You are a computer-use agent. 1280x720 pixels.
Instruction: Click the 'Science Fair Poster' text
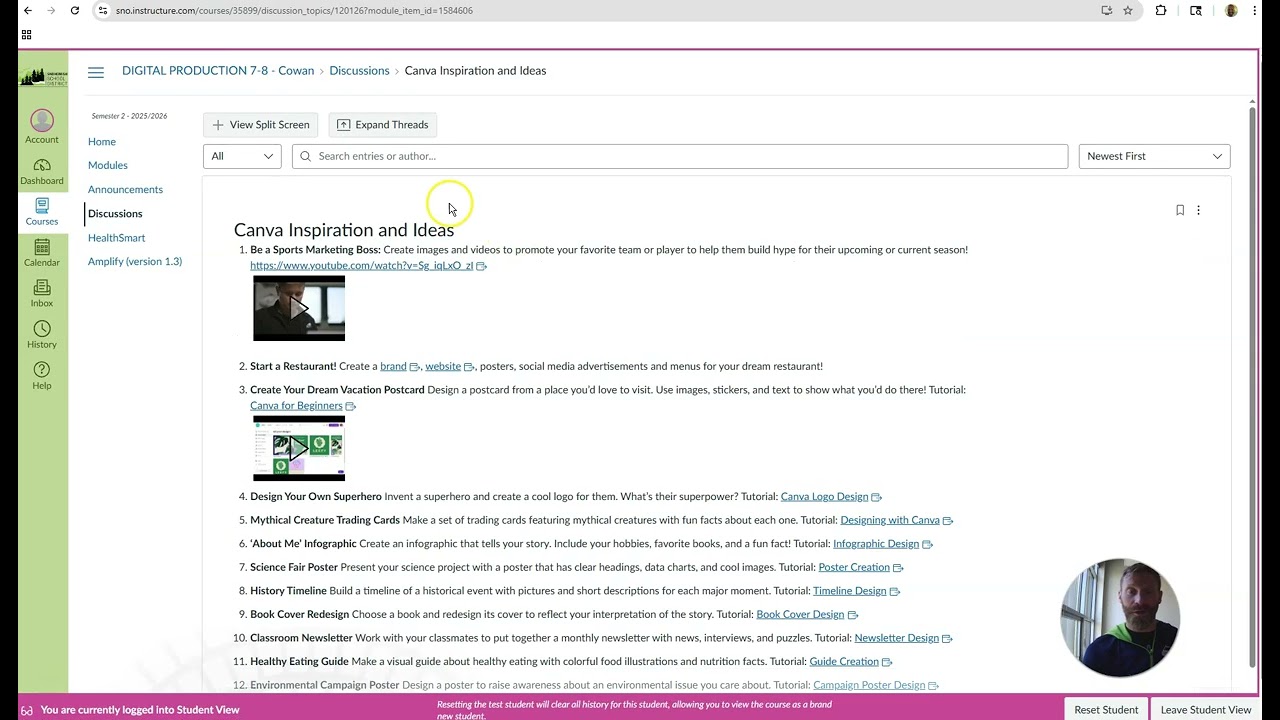(294, 567)
